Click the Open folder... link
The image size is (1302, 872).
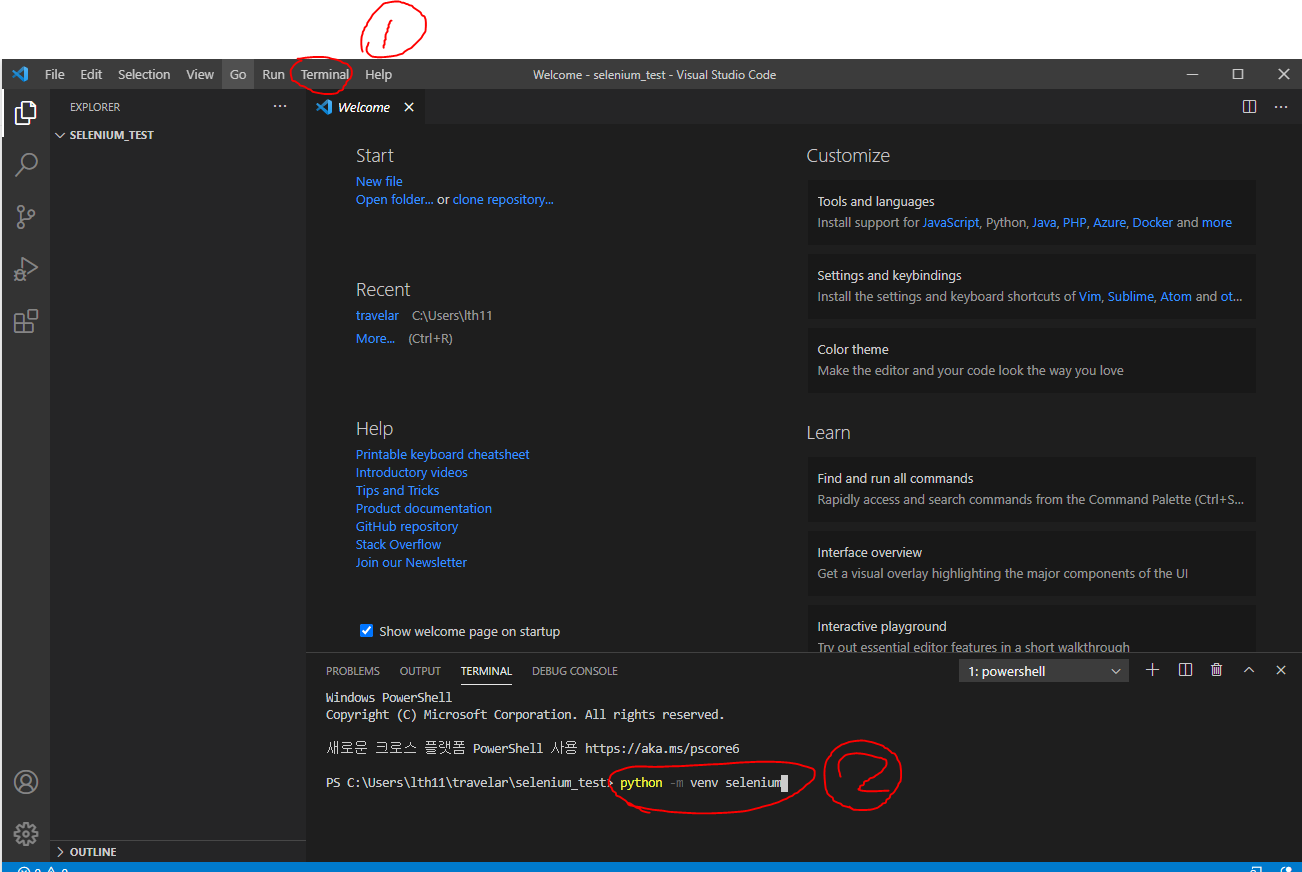pos(395,199)
